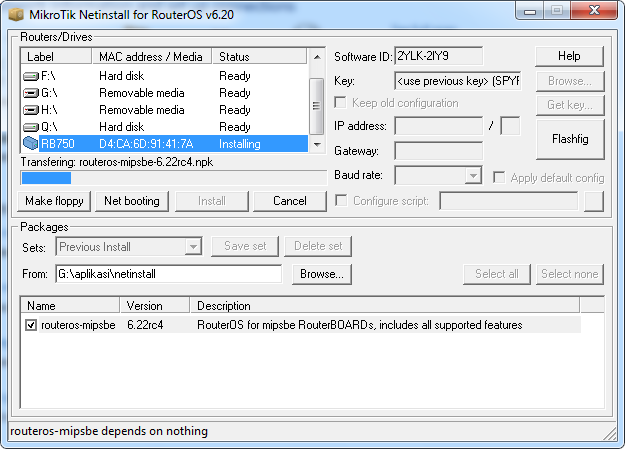
Task: Click the Gateway input field
Action: coord(438,151)
